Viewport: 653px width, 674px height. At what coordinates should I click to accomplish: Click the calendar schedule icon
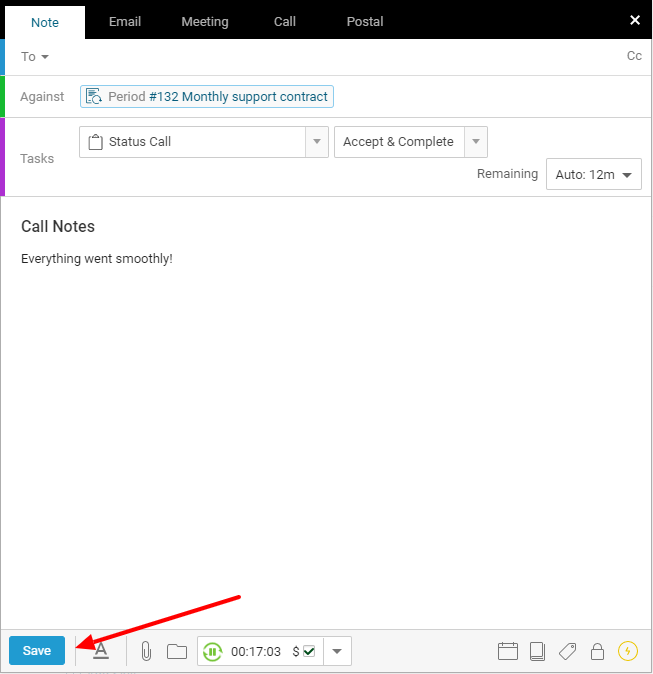(x=508, y=652)
